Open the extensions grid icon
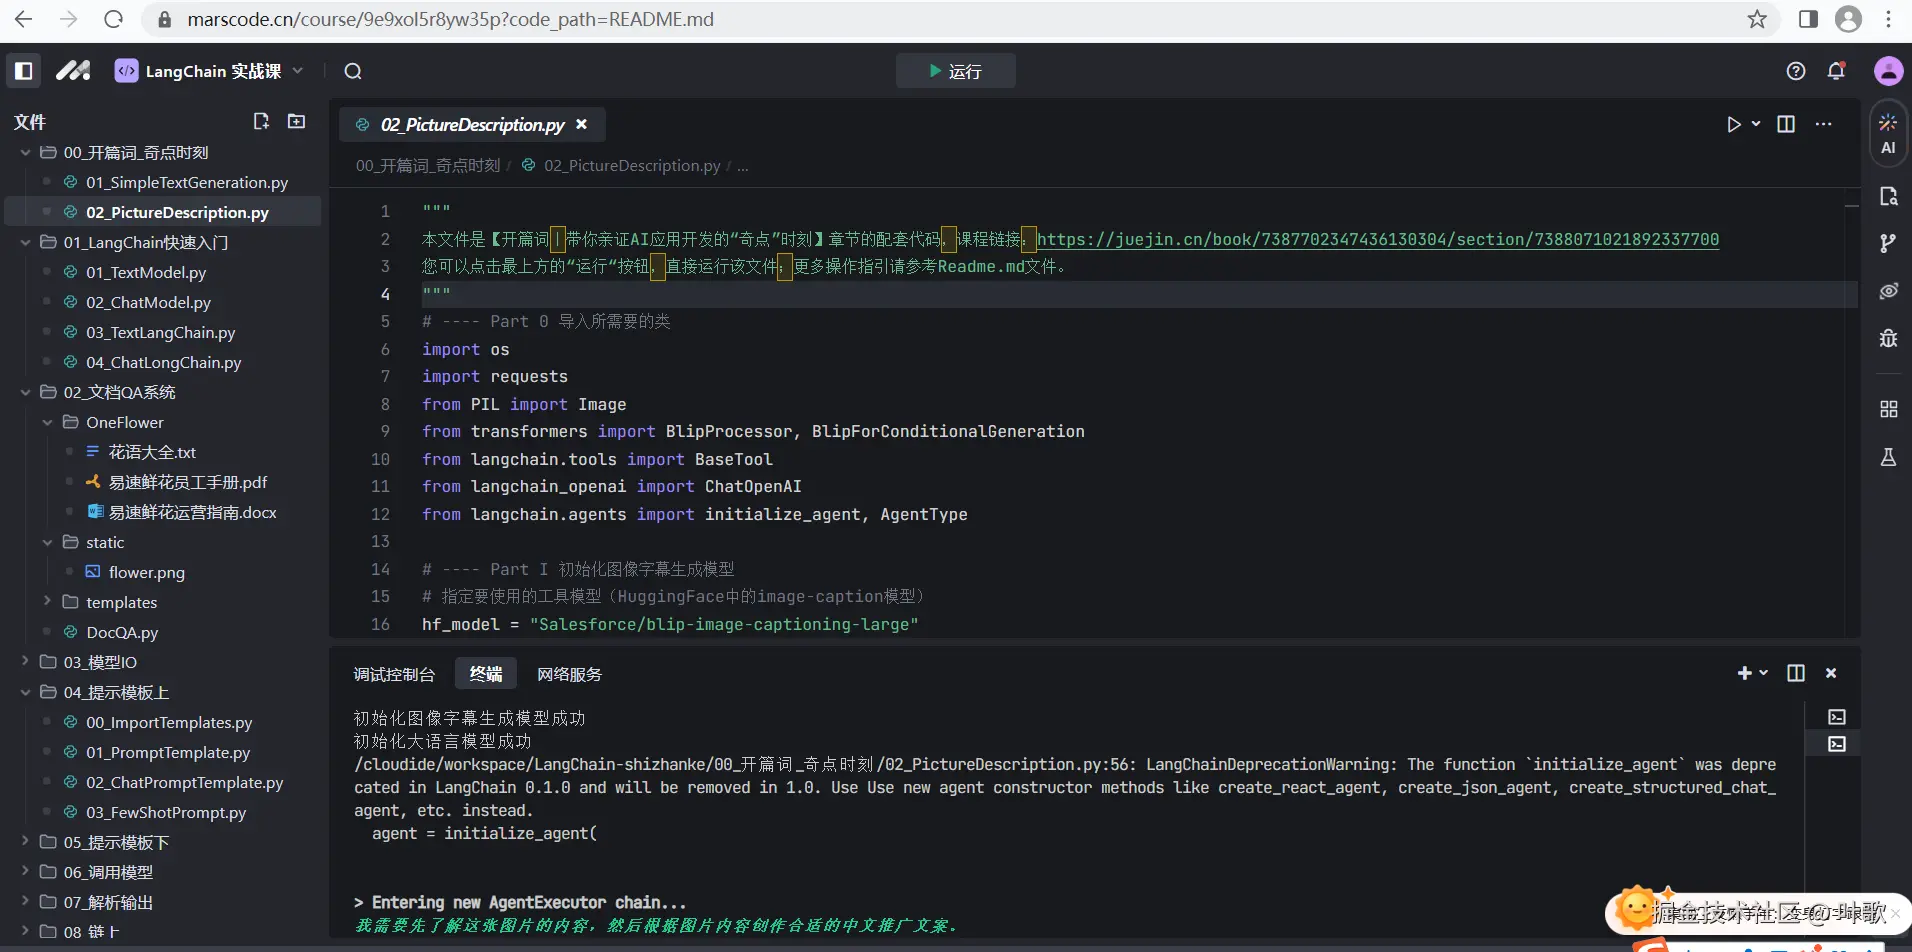 click(1888, 409)
